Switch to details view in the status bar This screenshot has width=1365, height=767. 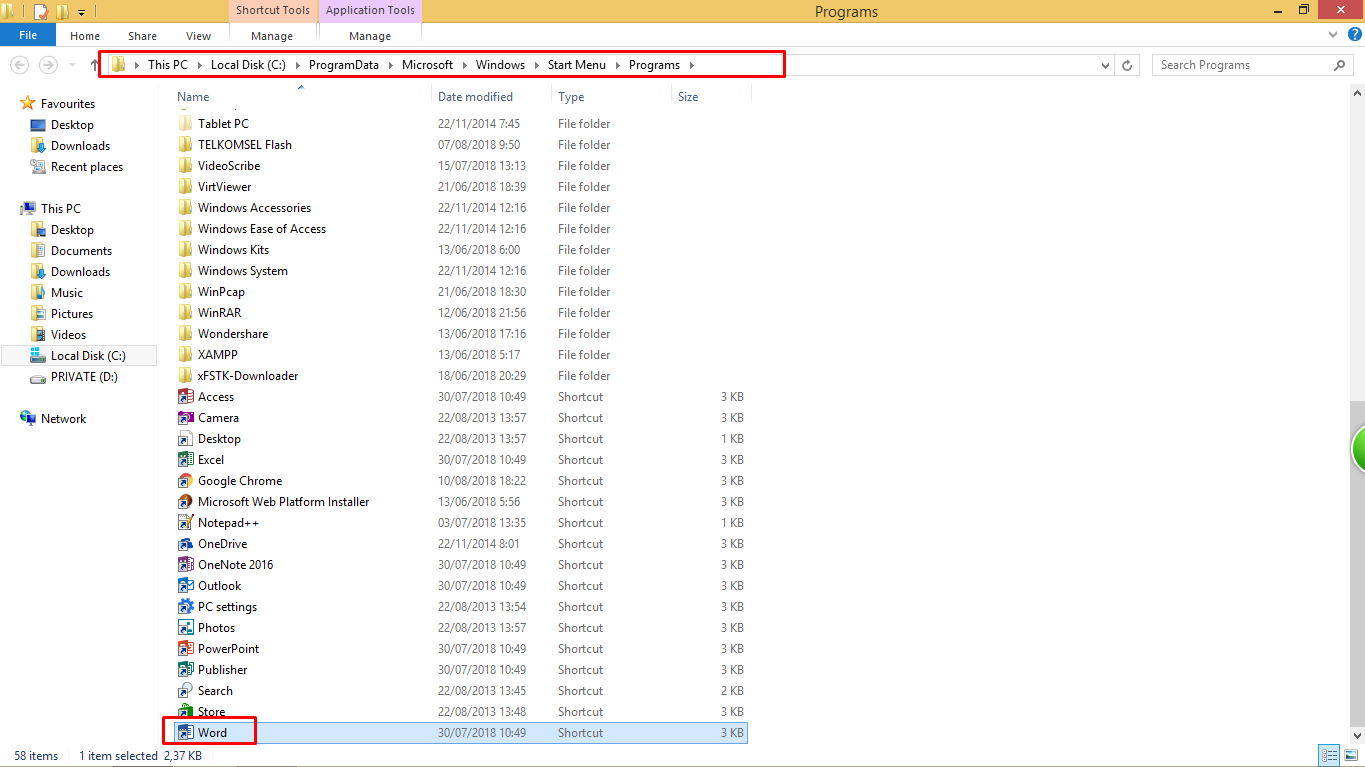click(1330, 756)
